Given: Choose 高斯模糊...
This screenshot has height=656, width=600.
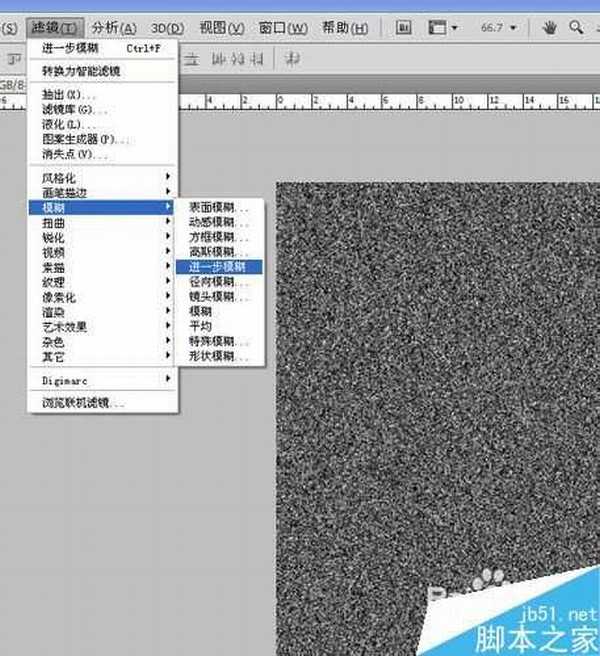Looking at the screenshot, I should pyautogui.click(x=220, y=252).
